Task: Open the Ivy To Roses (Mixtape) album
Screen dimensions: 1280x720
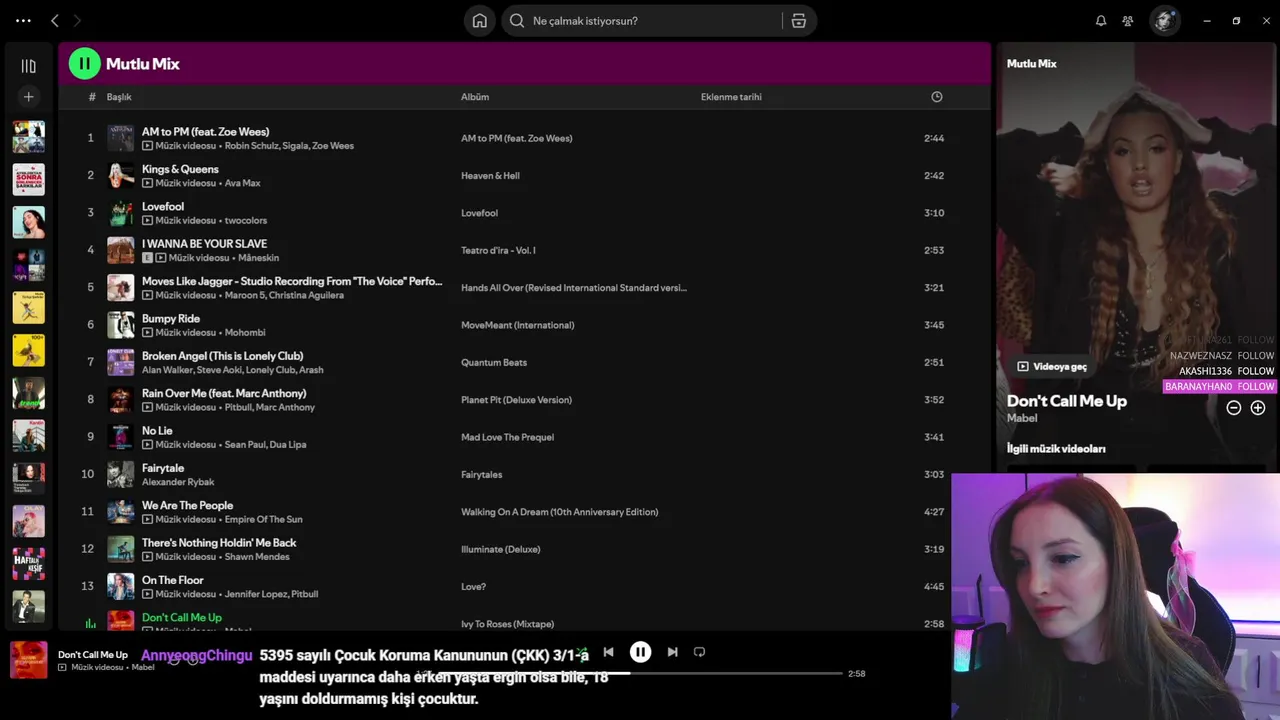Action: click(x=507, y=624)
